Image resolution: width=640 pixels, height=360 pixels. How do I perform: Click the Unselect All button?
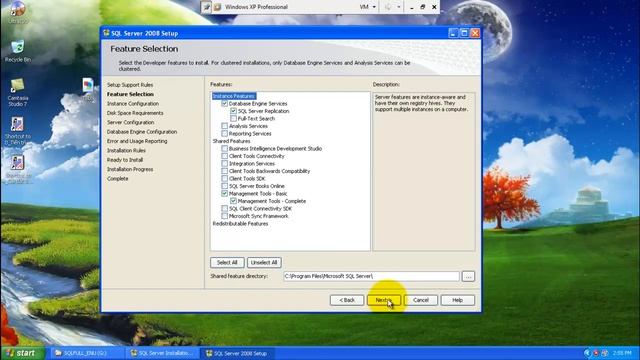coord(264,262)
